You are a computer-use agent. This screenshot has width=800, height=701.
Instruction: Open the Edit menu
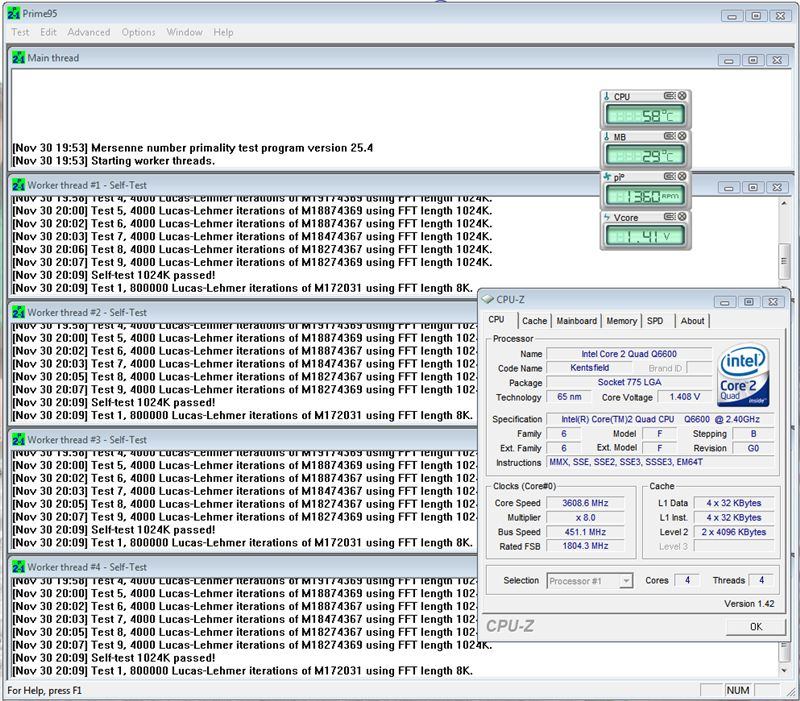pyautogui.click(x=48, y=32)
